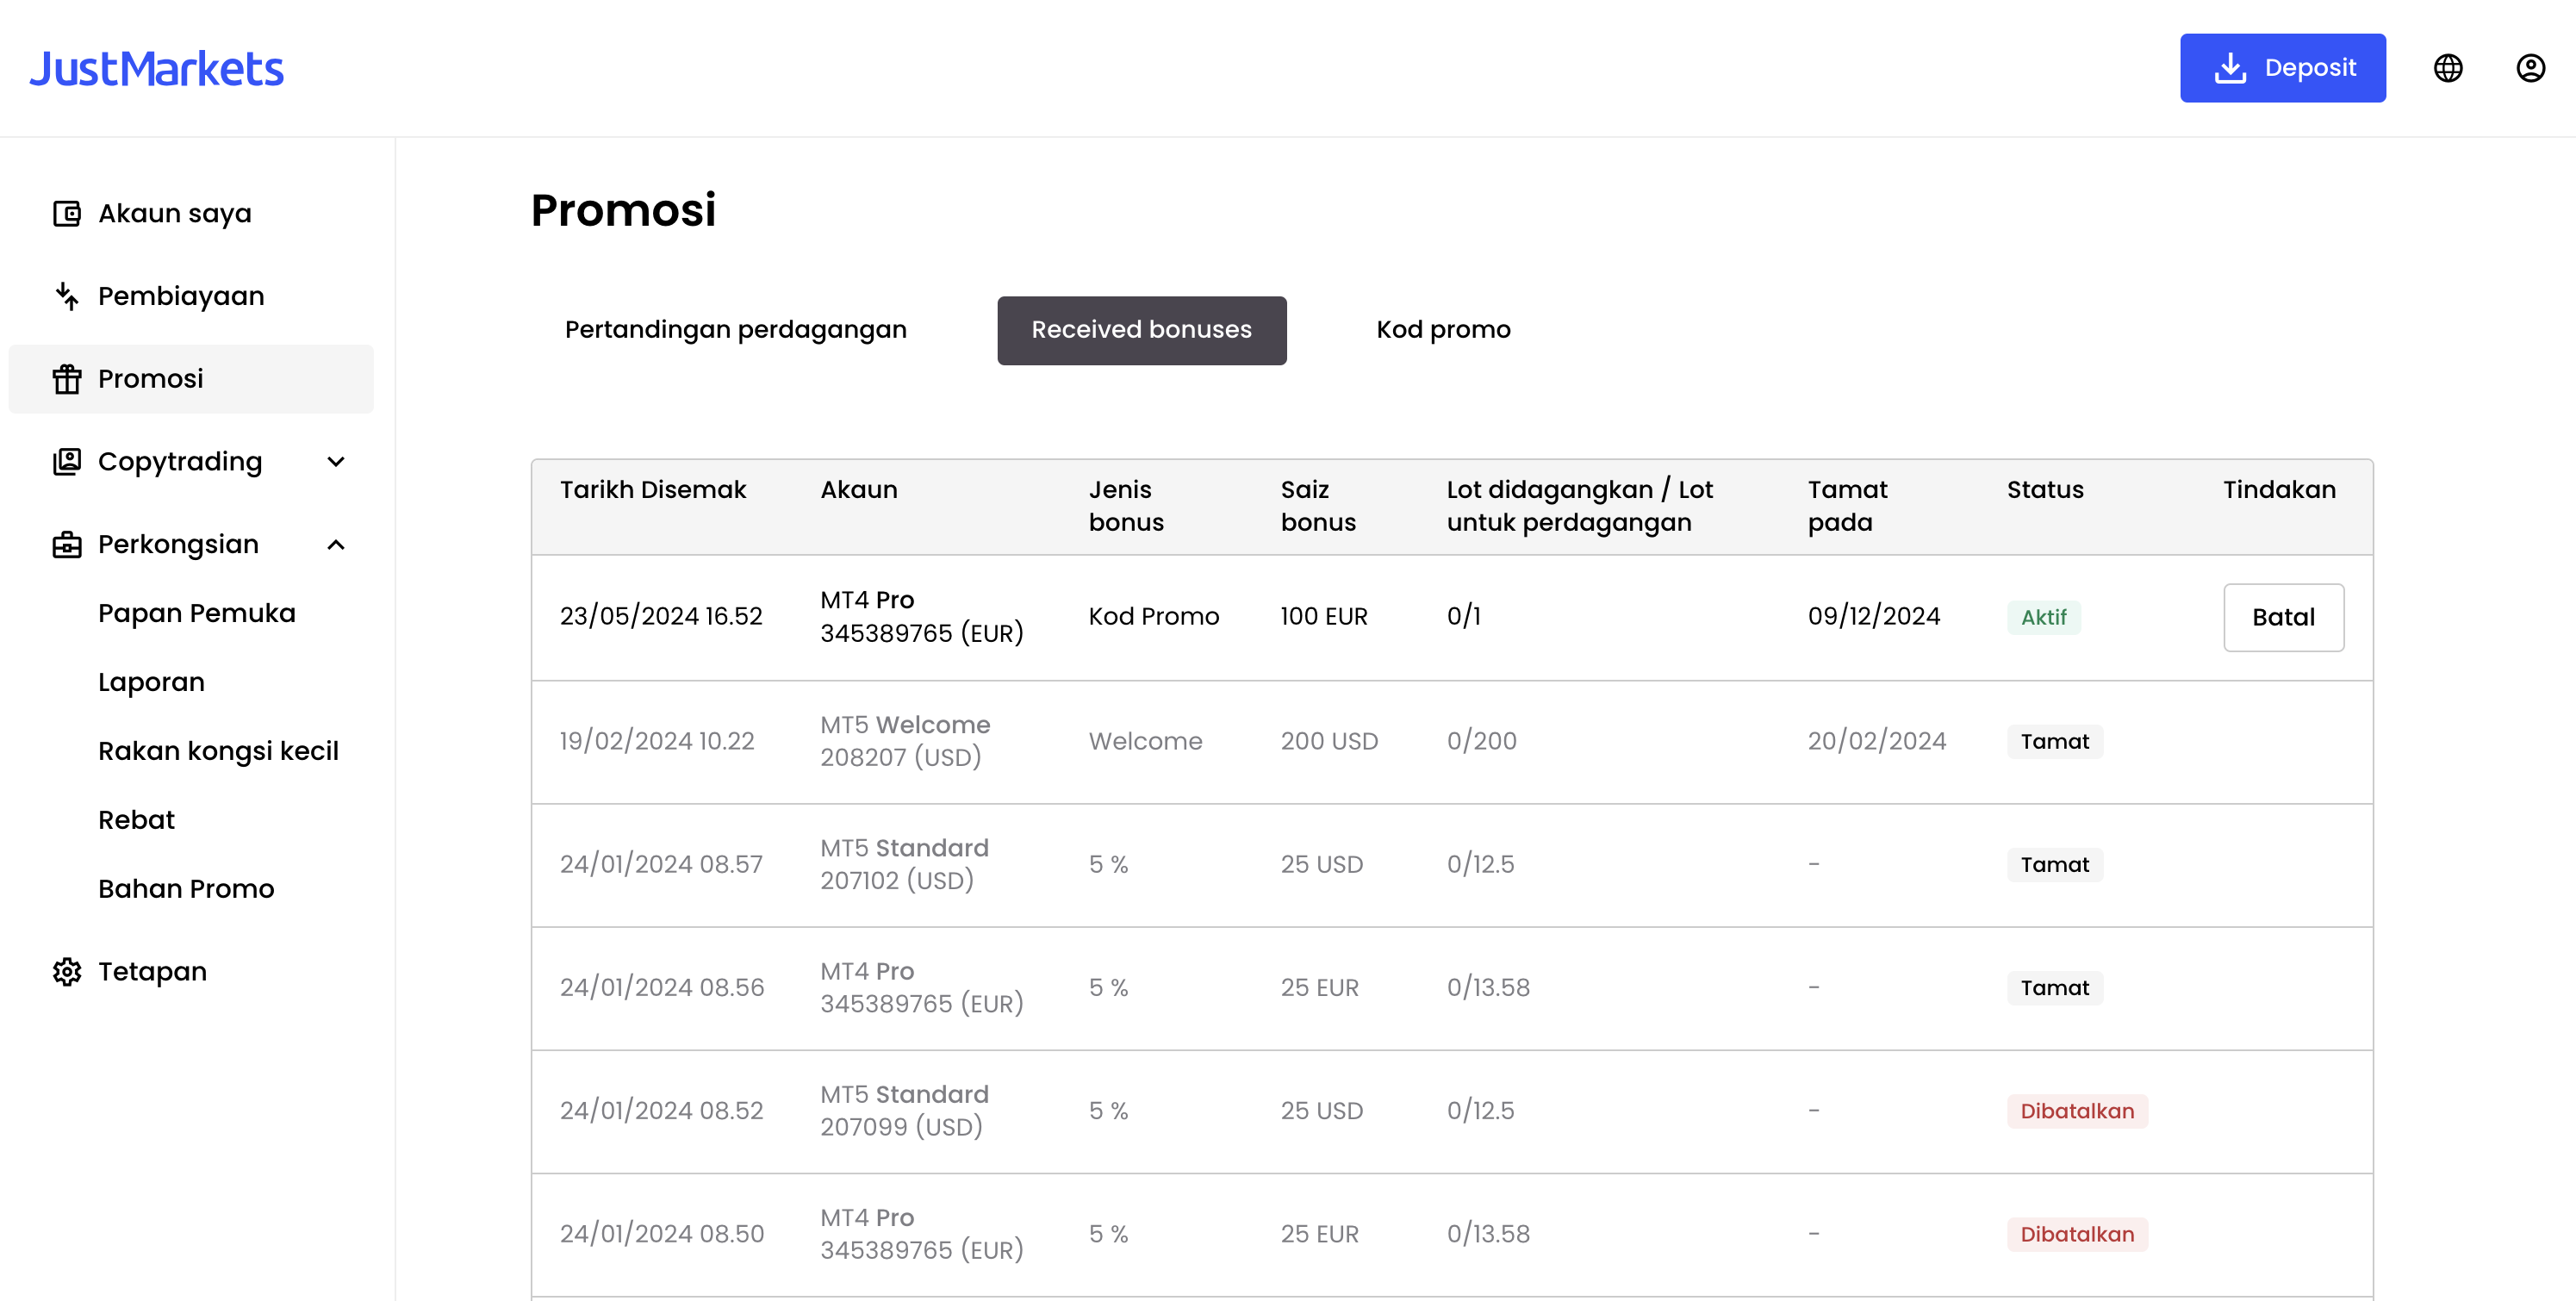Click the Tamat pada column header
This screenshot has height=1301, width=2576.
1847,506
